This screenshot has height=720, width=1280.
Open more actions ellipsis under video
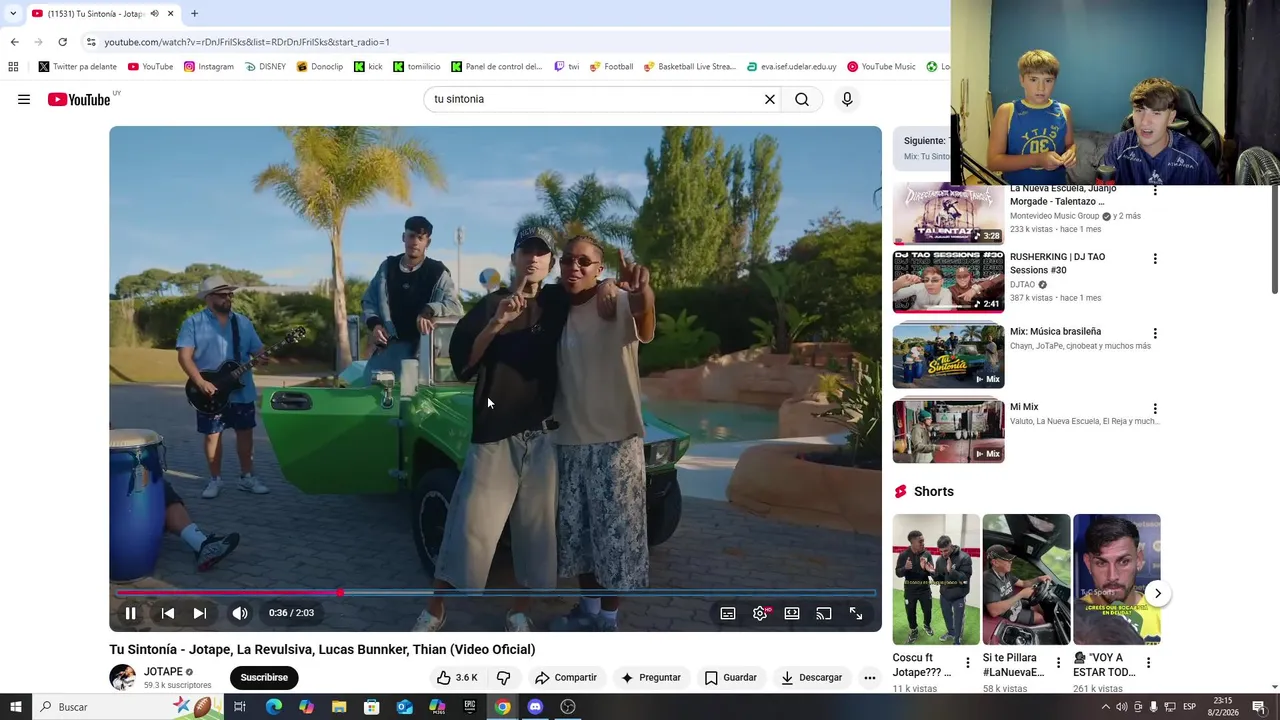(x=870, y=677)
